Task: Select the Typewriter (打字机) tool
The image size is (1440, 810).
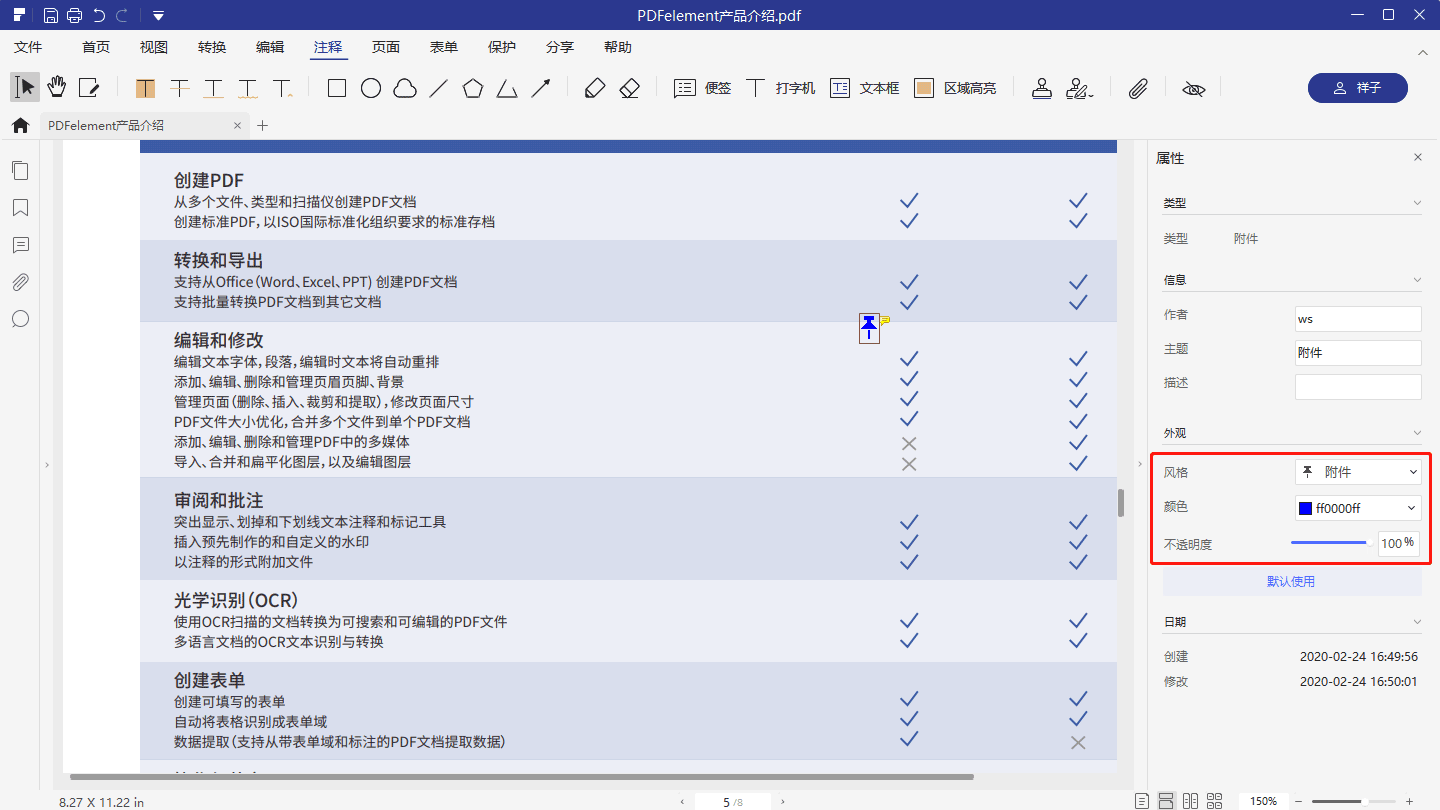Action: [780, 88]
